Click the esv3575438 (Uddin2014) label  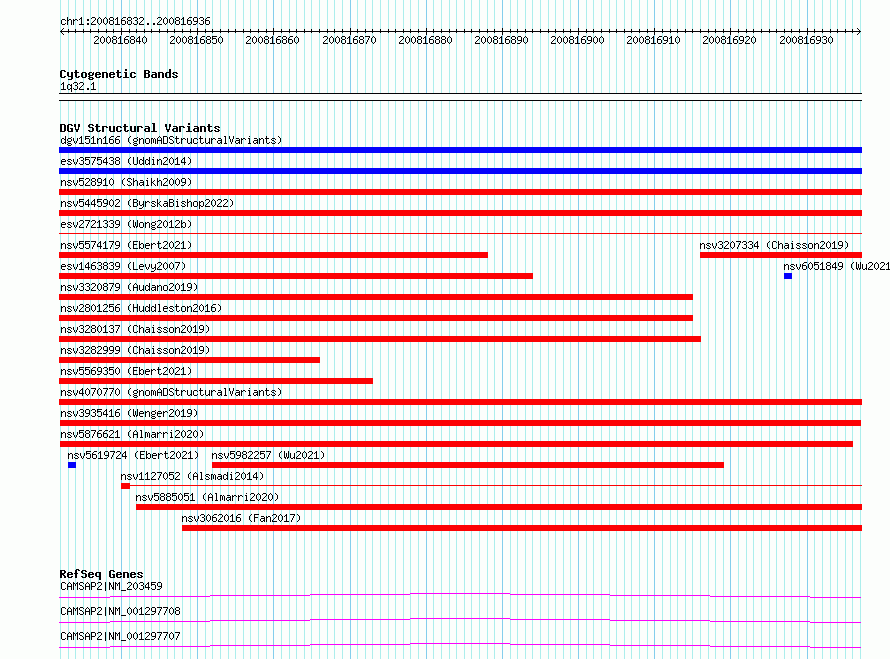click(x=126, y=161)
